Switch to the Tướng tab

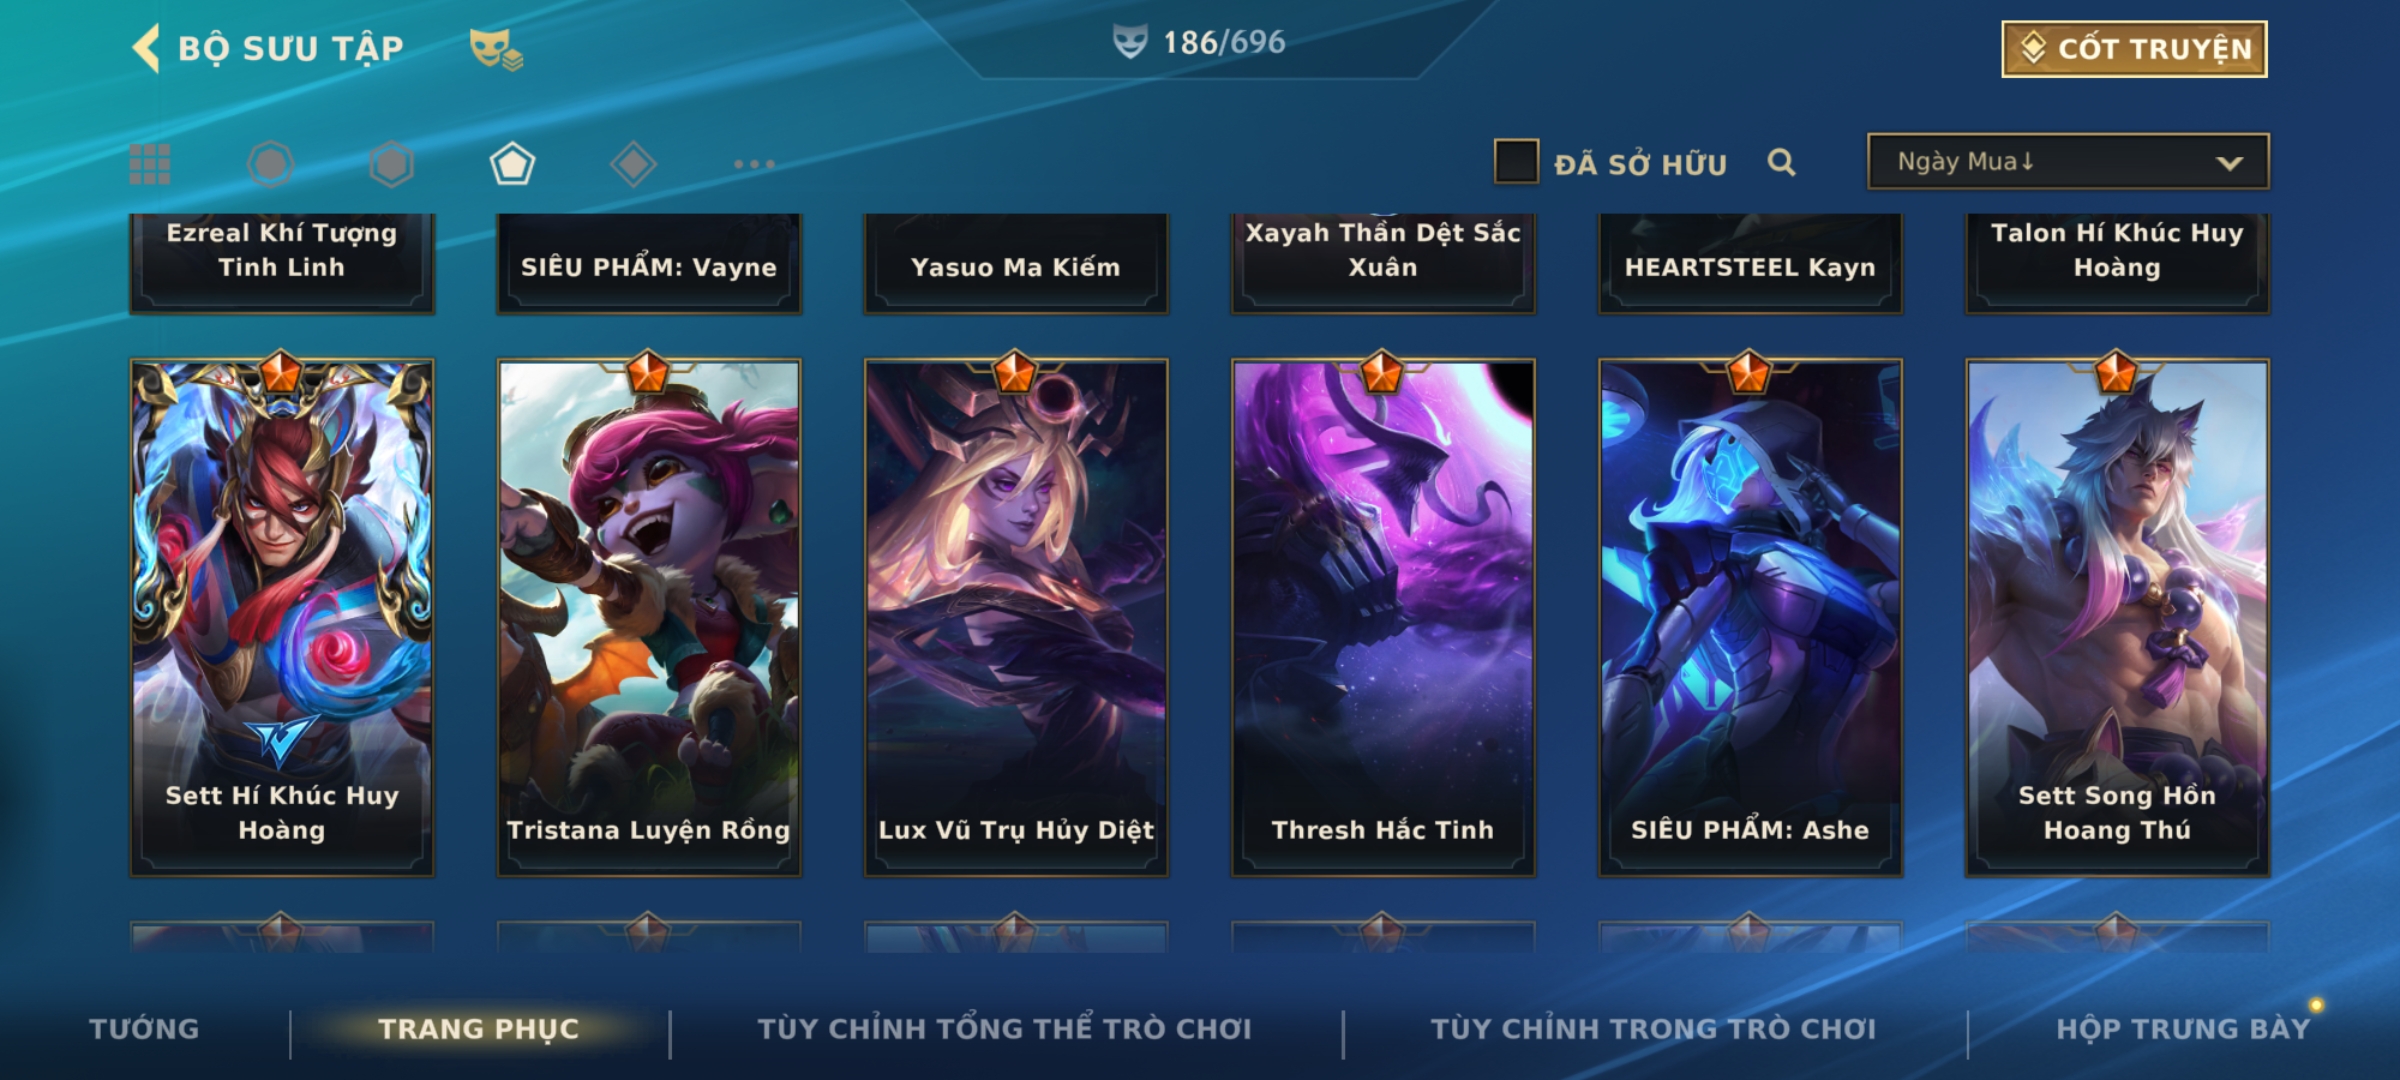pos(144,1029)
